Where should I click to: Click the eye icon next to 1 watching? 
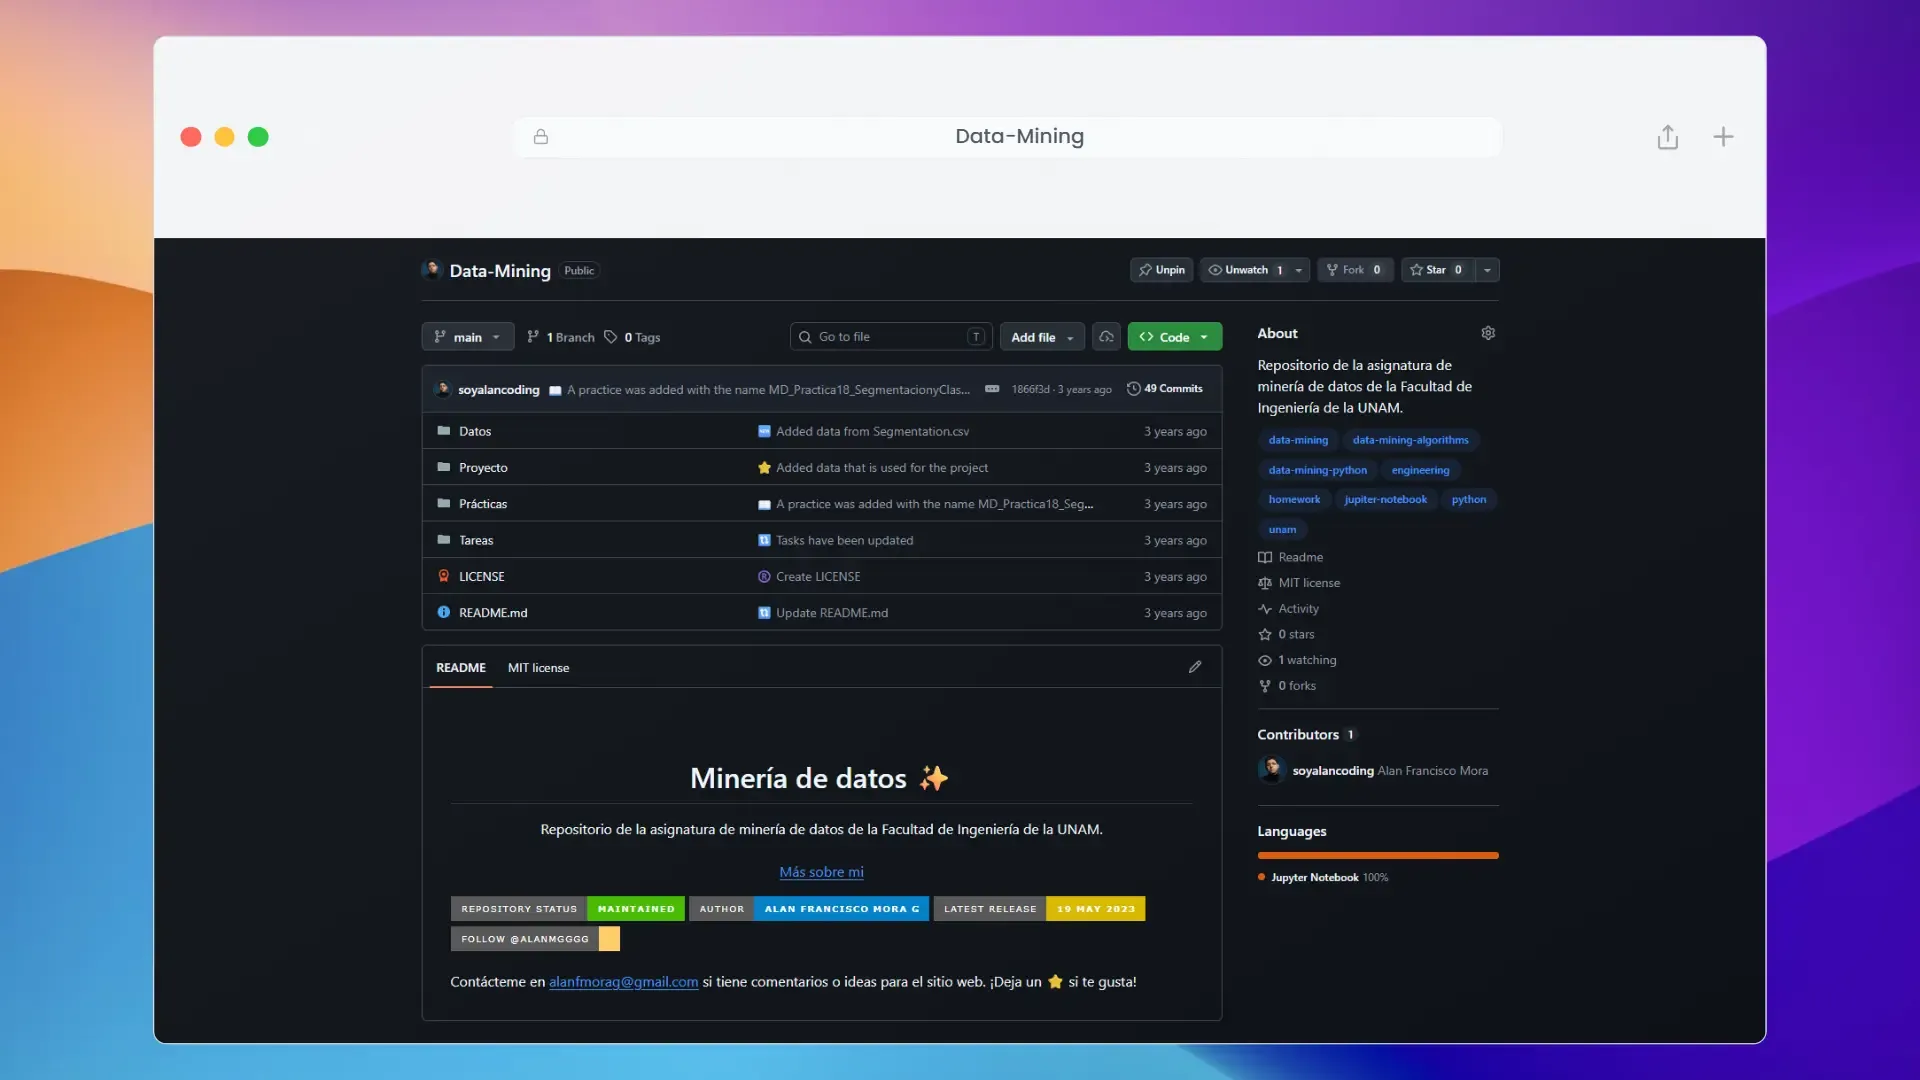click(1265, 660)
